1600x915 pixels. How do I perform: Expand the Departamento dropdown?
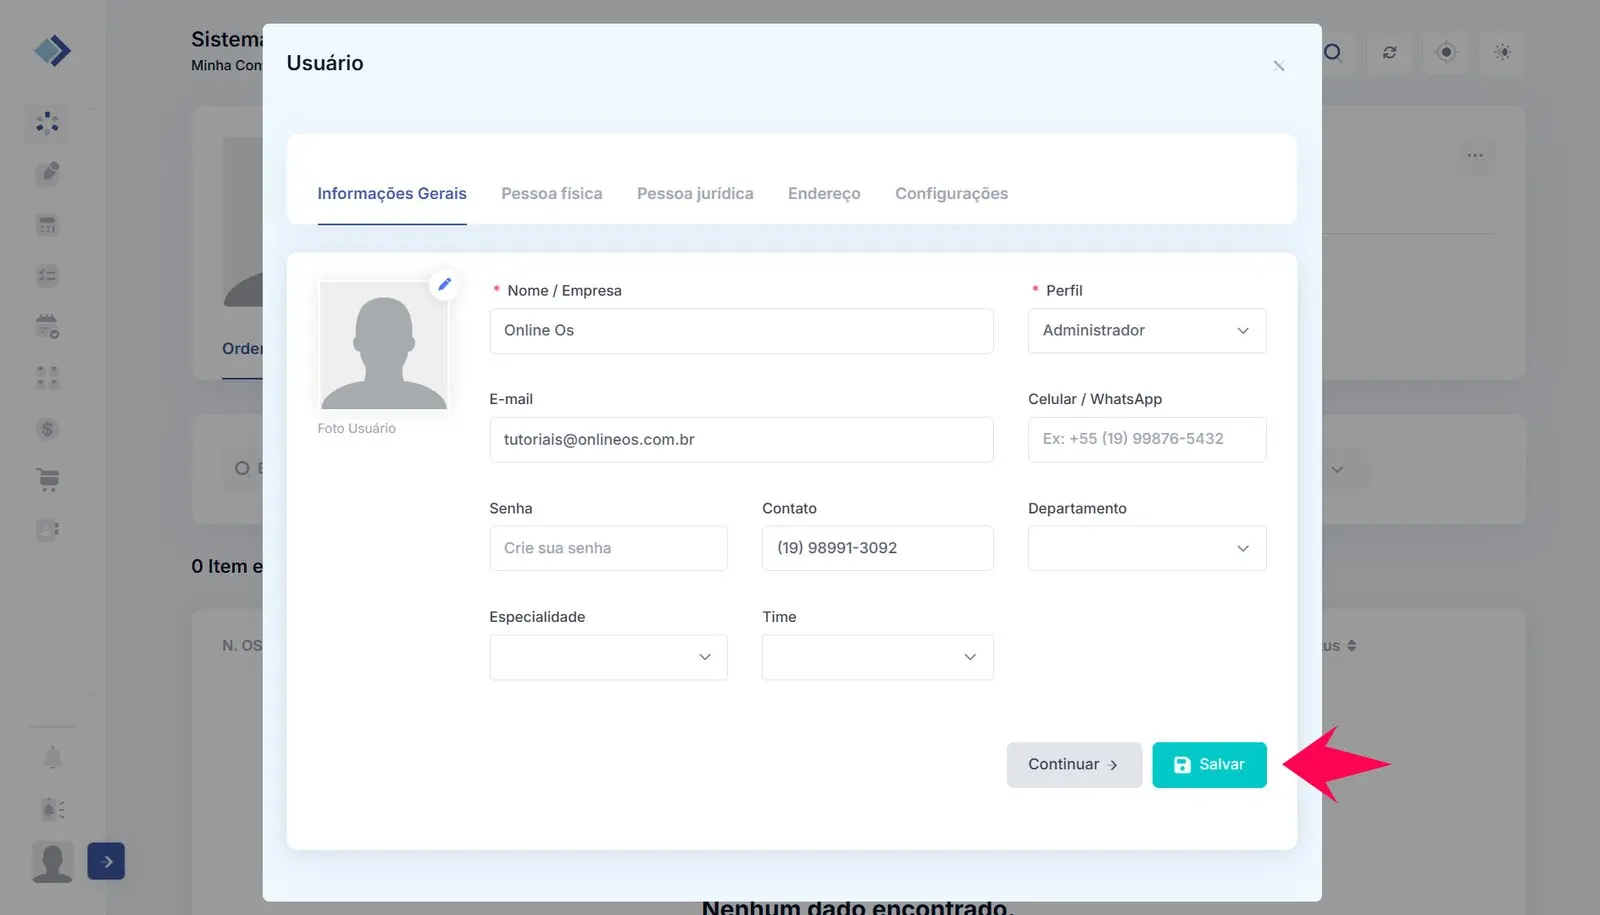coord(1146,548)
